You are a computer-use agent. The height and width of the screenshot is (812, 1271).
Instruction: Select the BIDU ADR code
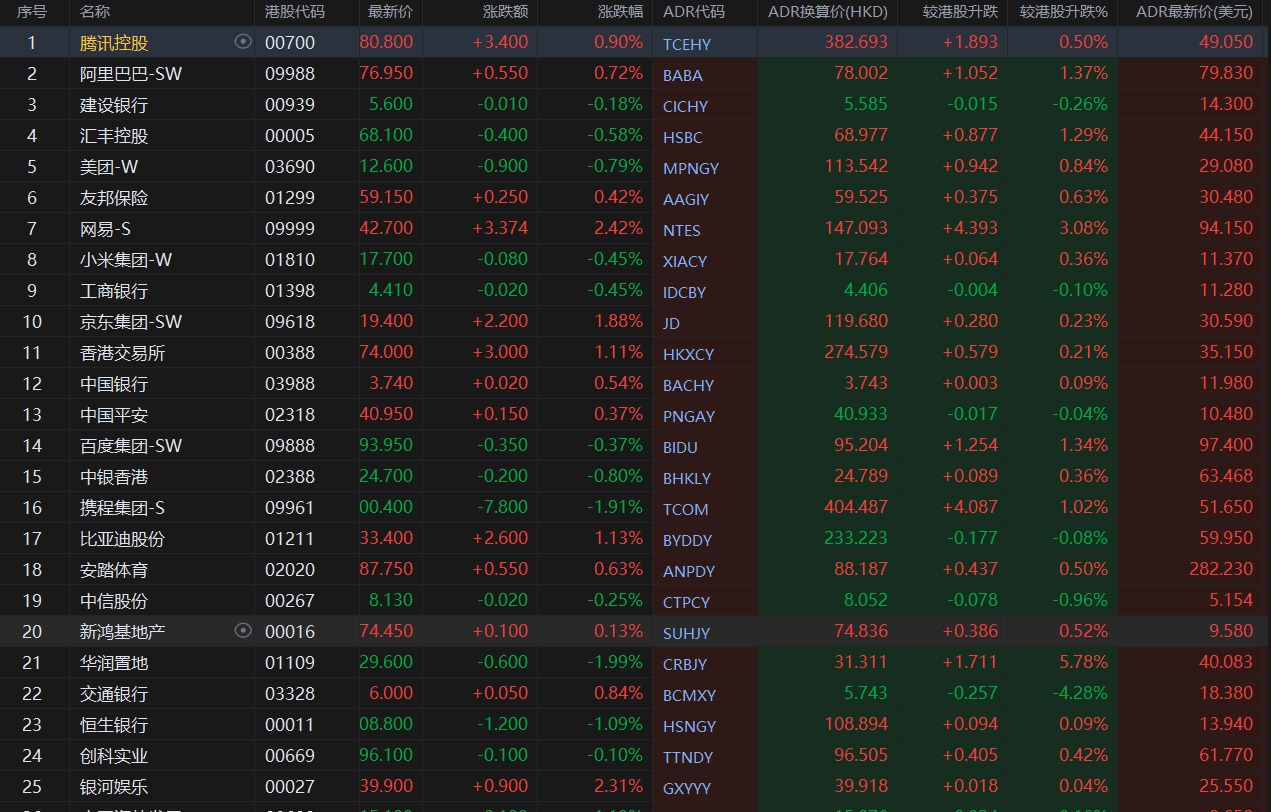pyautogui.click(x=681, y=447)
